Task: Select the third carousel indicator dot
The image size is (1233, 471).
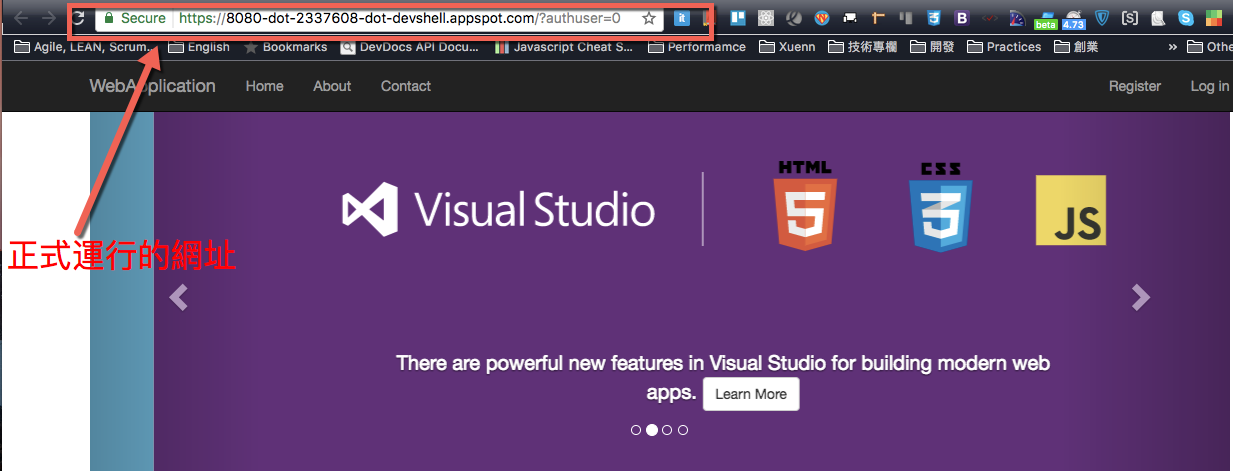Action: pyautogui.click(x=667, y=430)
